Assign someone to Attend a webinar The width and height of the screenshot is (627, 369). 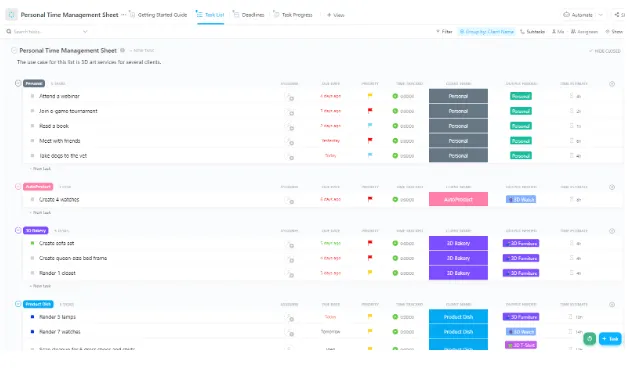[x=289, y=97]
